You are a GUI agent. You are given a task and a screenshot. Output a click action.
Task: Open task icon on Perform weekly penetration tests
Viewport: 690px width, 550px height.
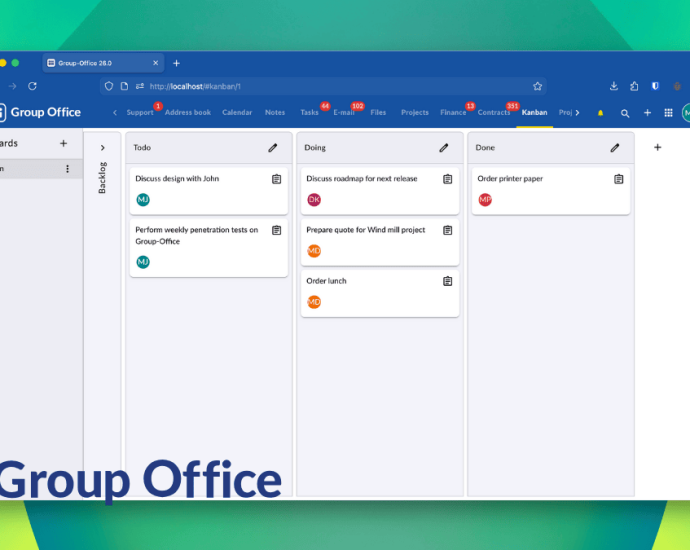[x=276, y=230]
